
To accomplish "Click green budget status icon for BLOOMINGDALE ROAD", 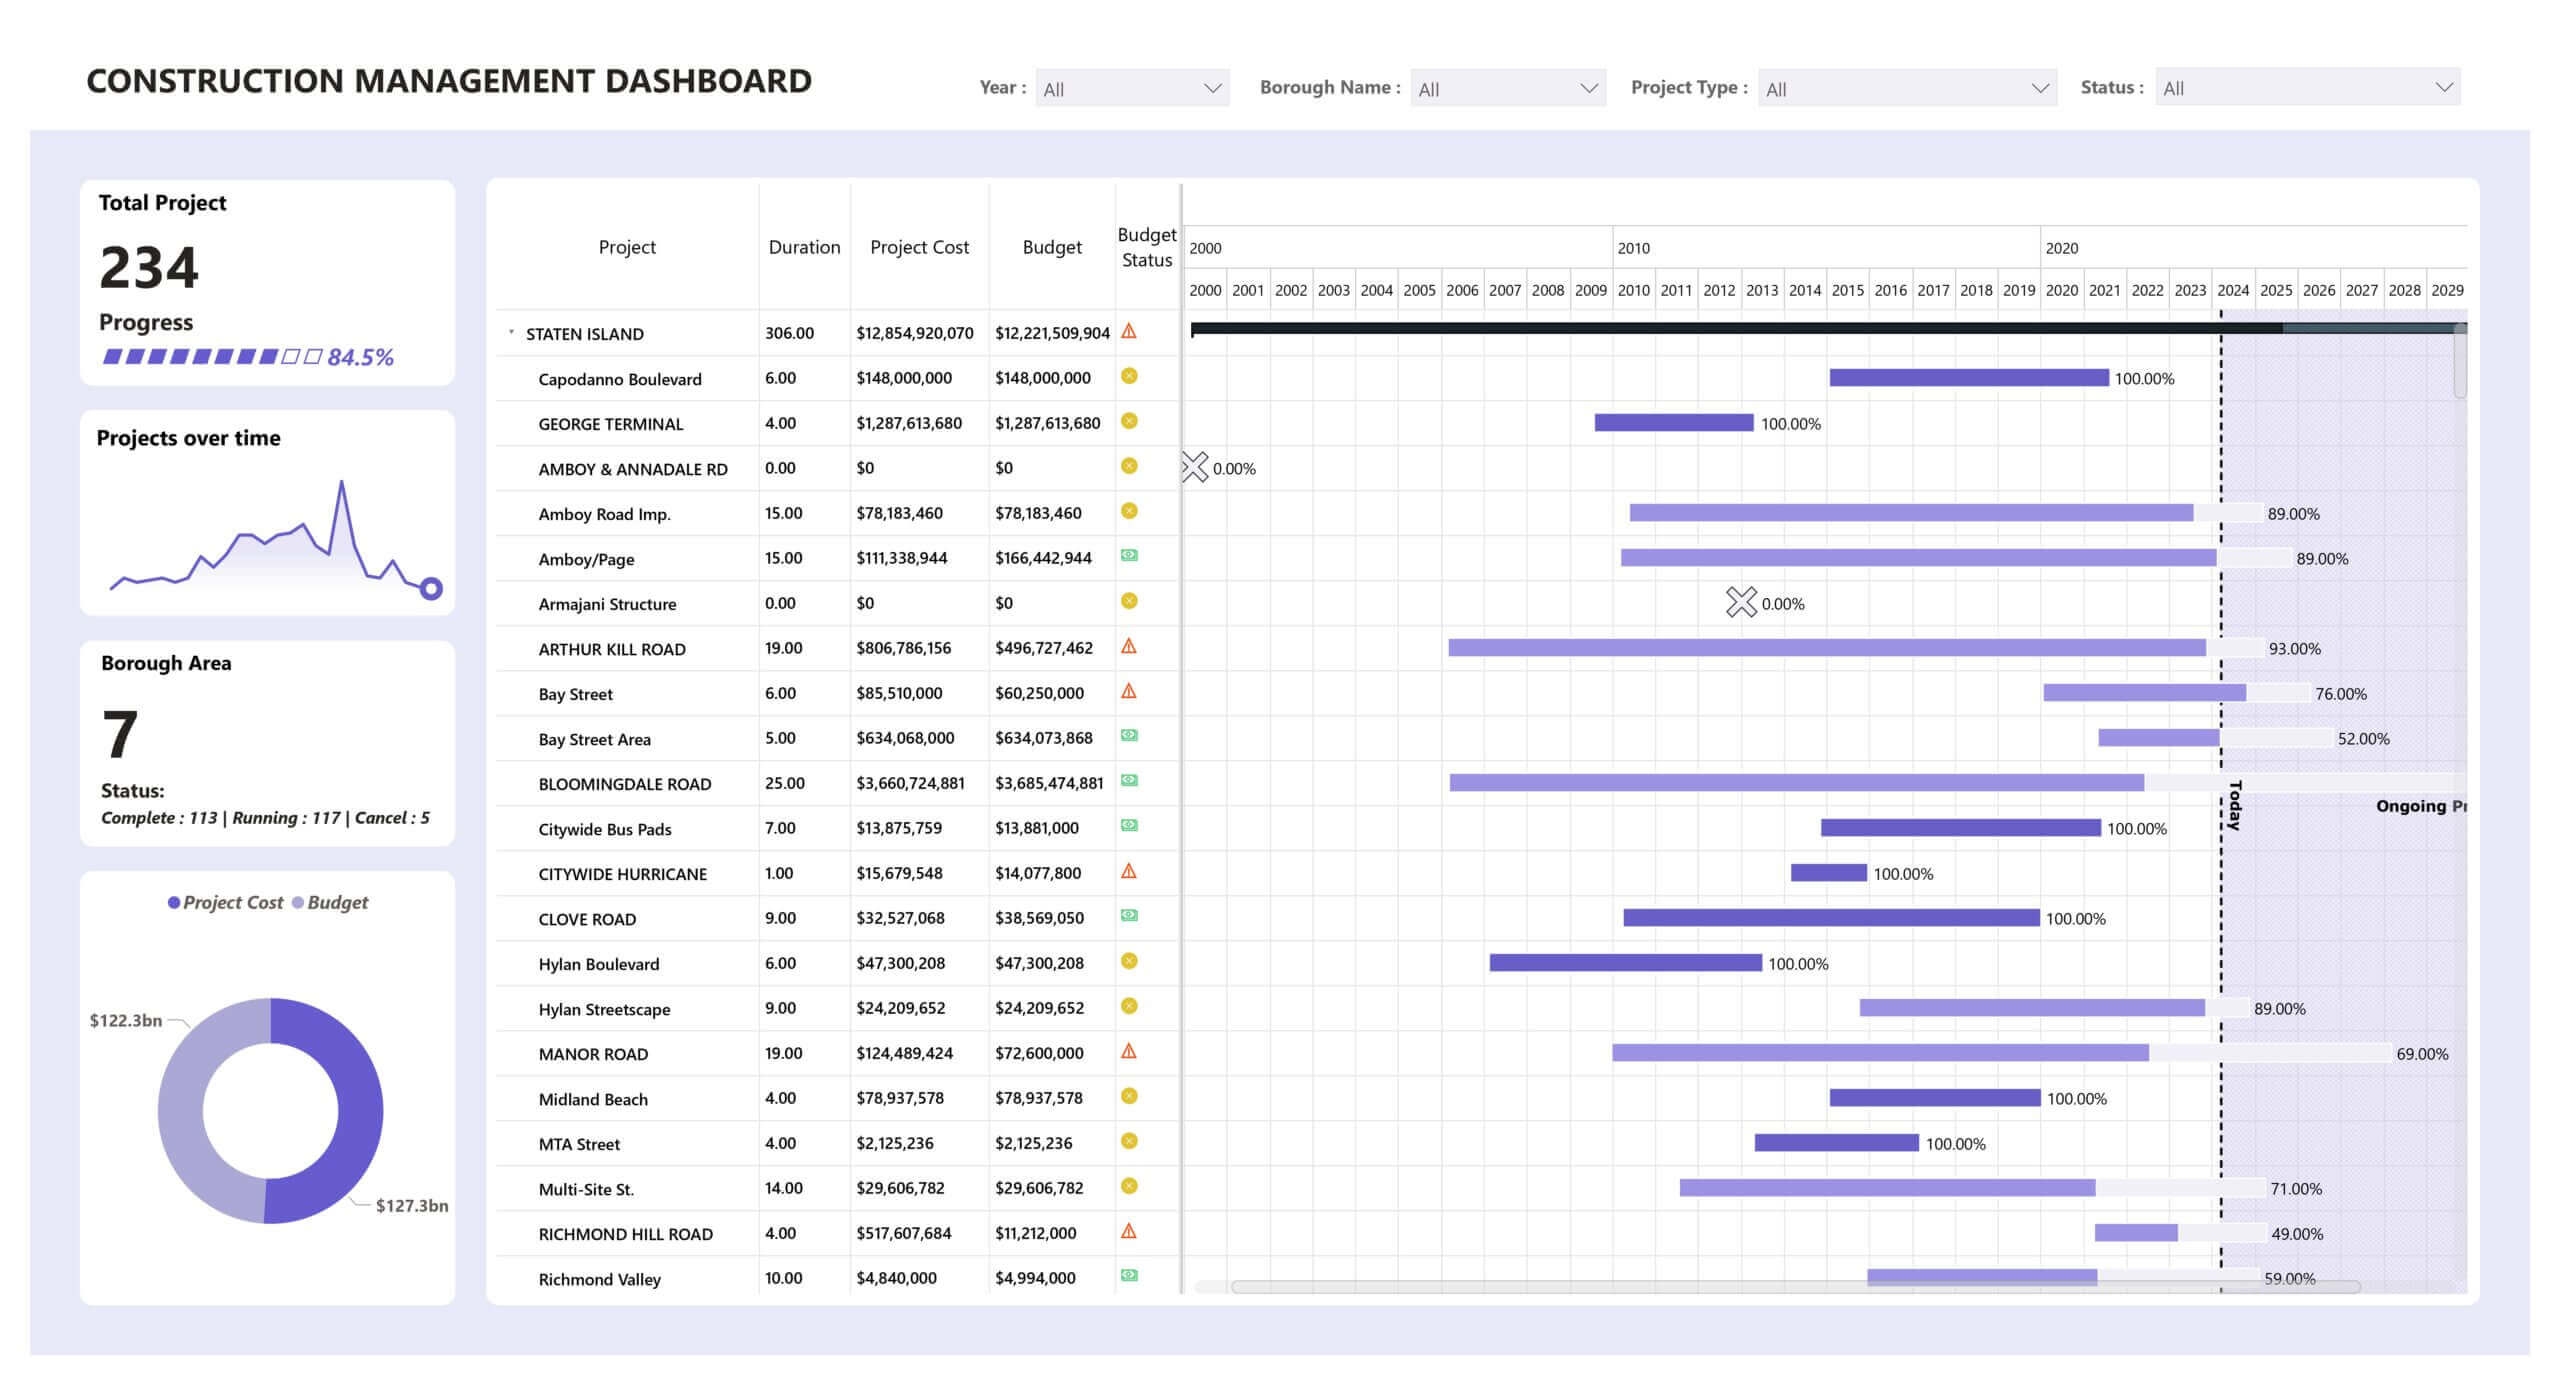I will click(x=1129, y=782).
